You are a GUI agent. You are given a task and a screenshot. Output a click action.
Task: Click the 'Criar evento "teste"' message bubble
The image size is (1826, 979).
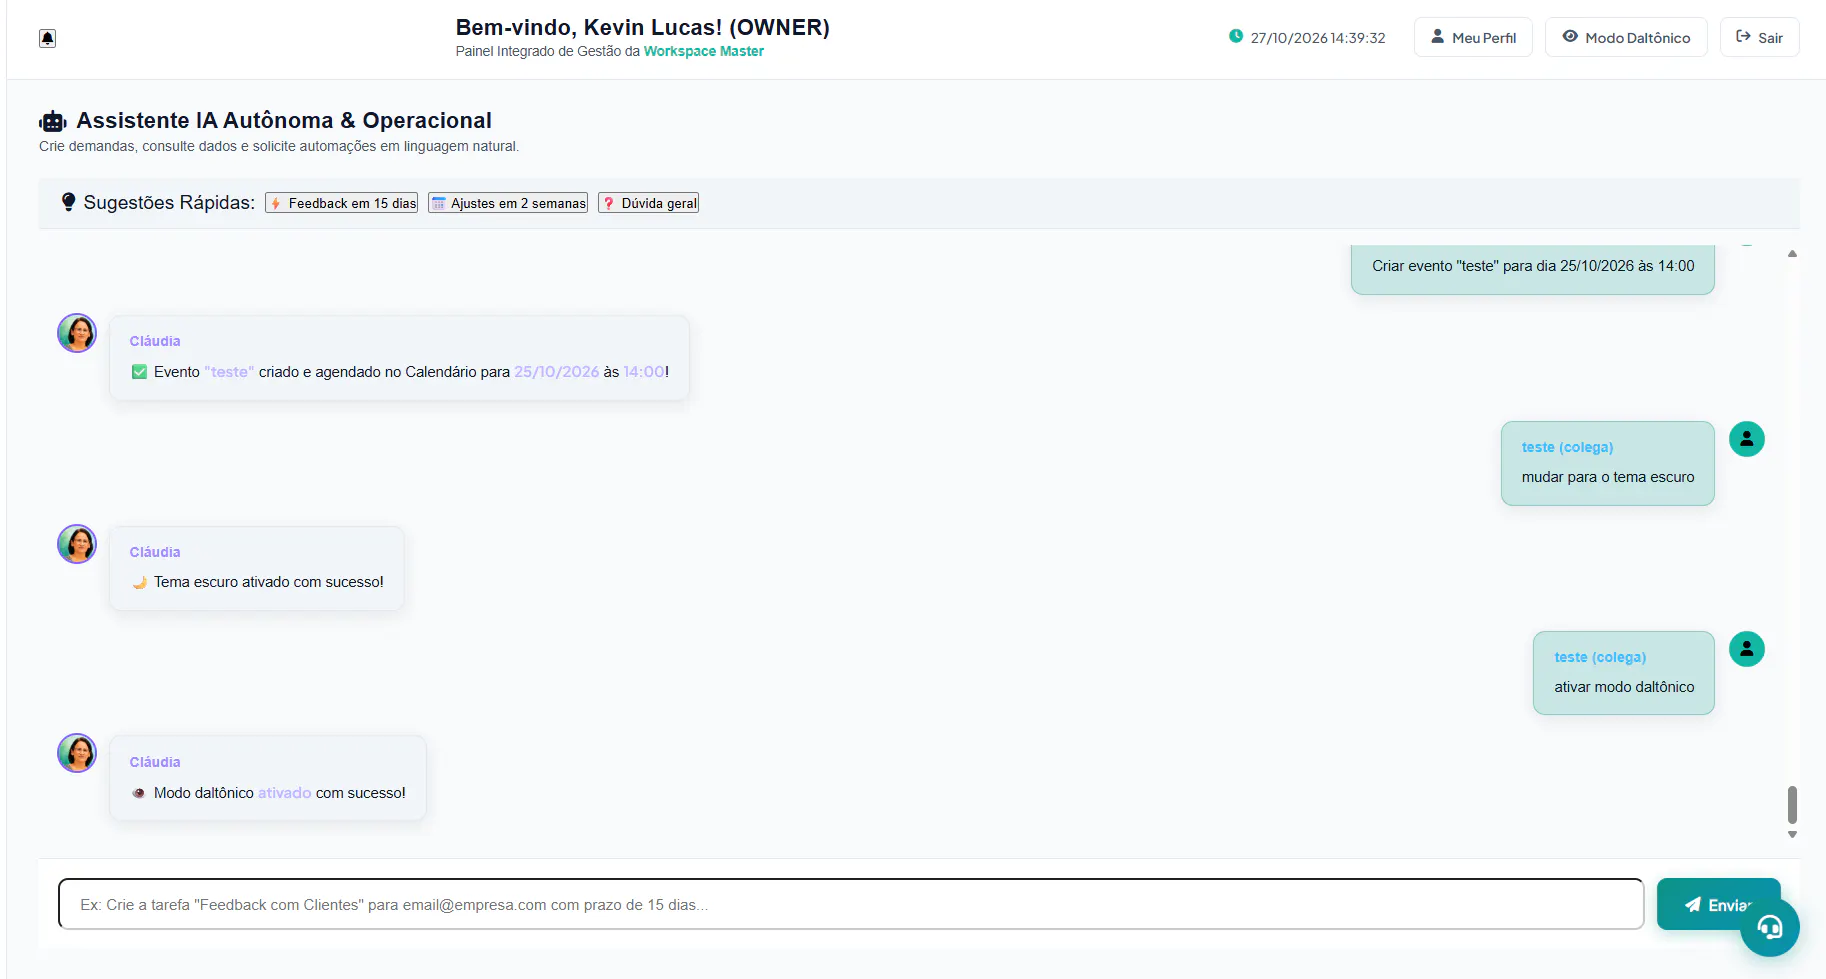click(x=1532, y=268)
